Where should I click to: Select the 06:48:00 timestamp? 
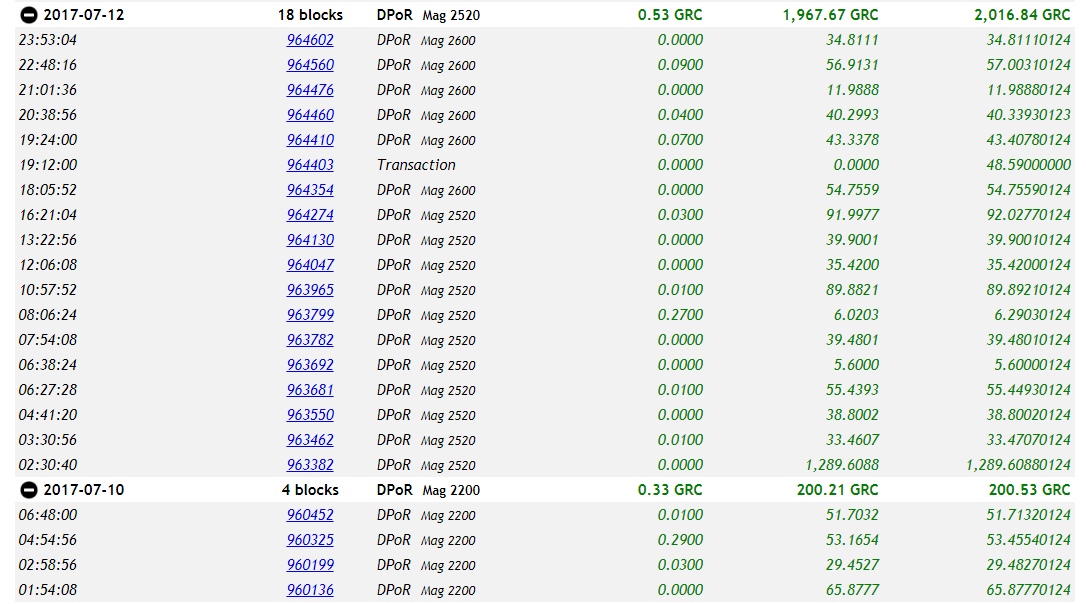coord(48,515)
